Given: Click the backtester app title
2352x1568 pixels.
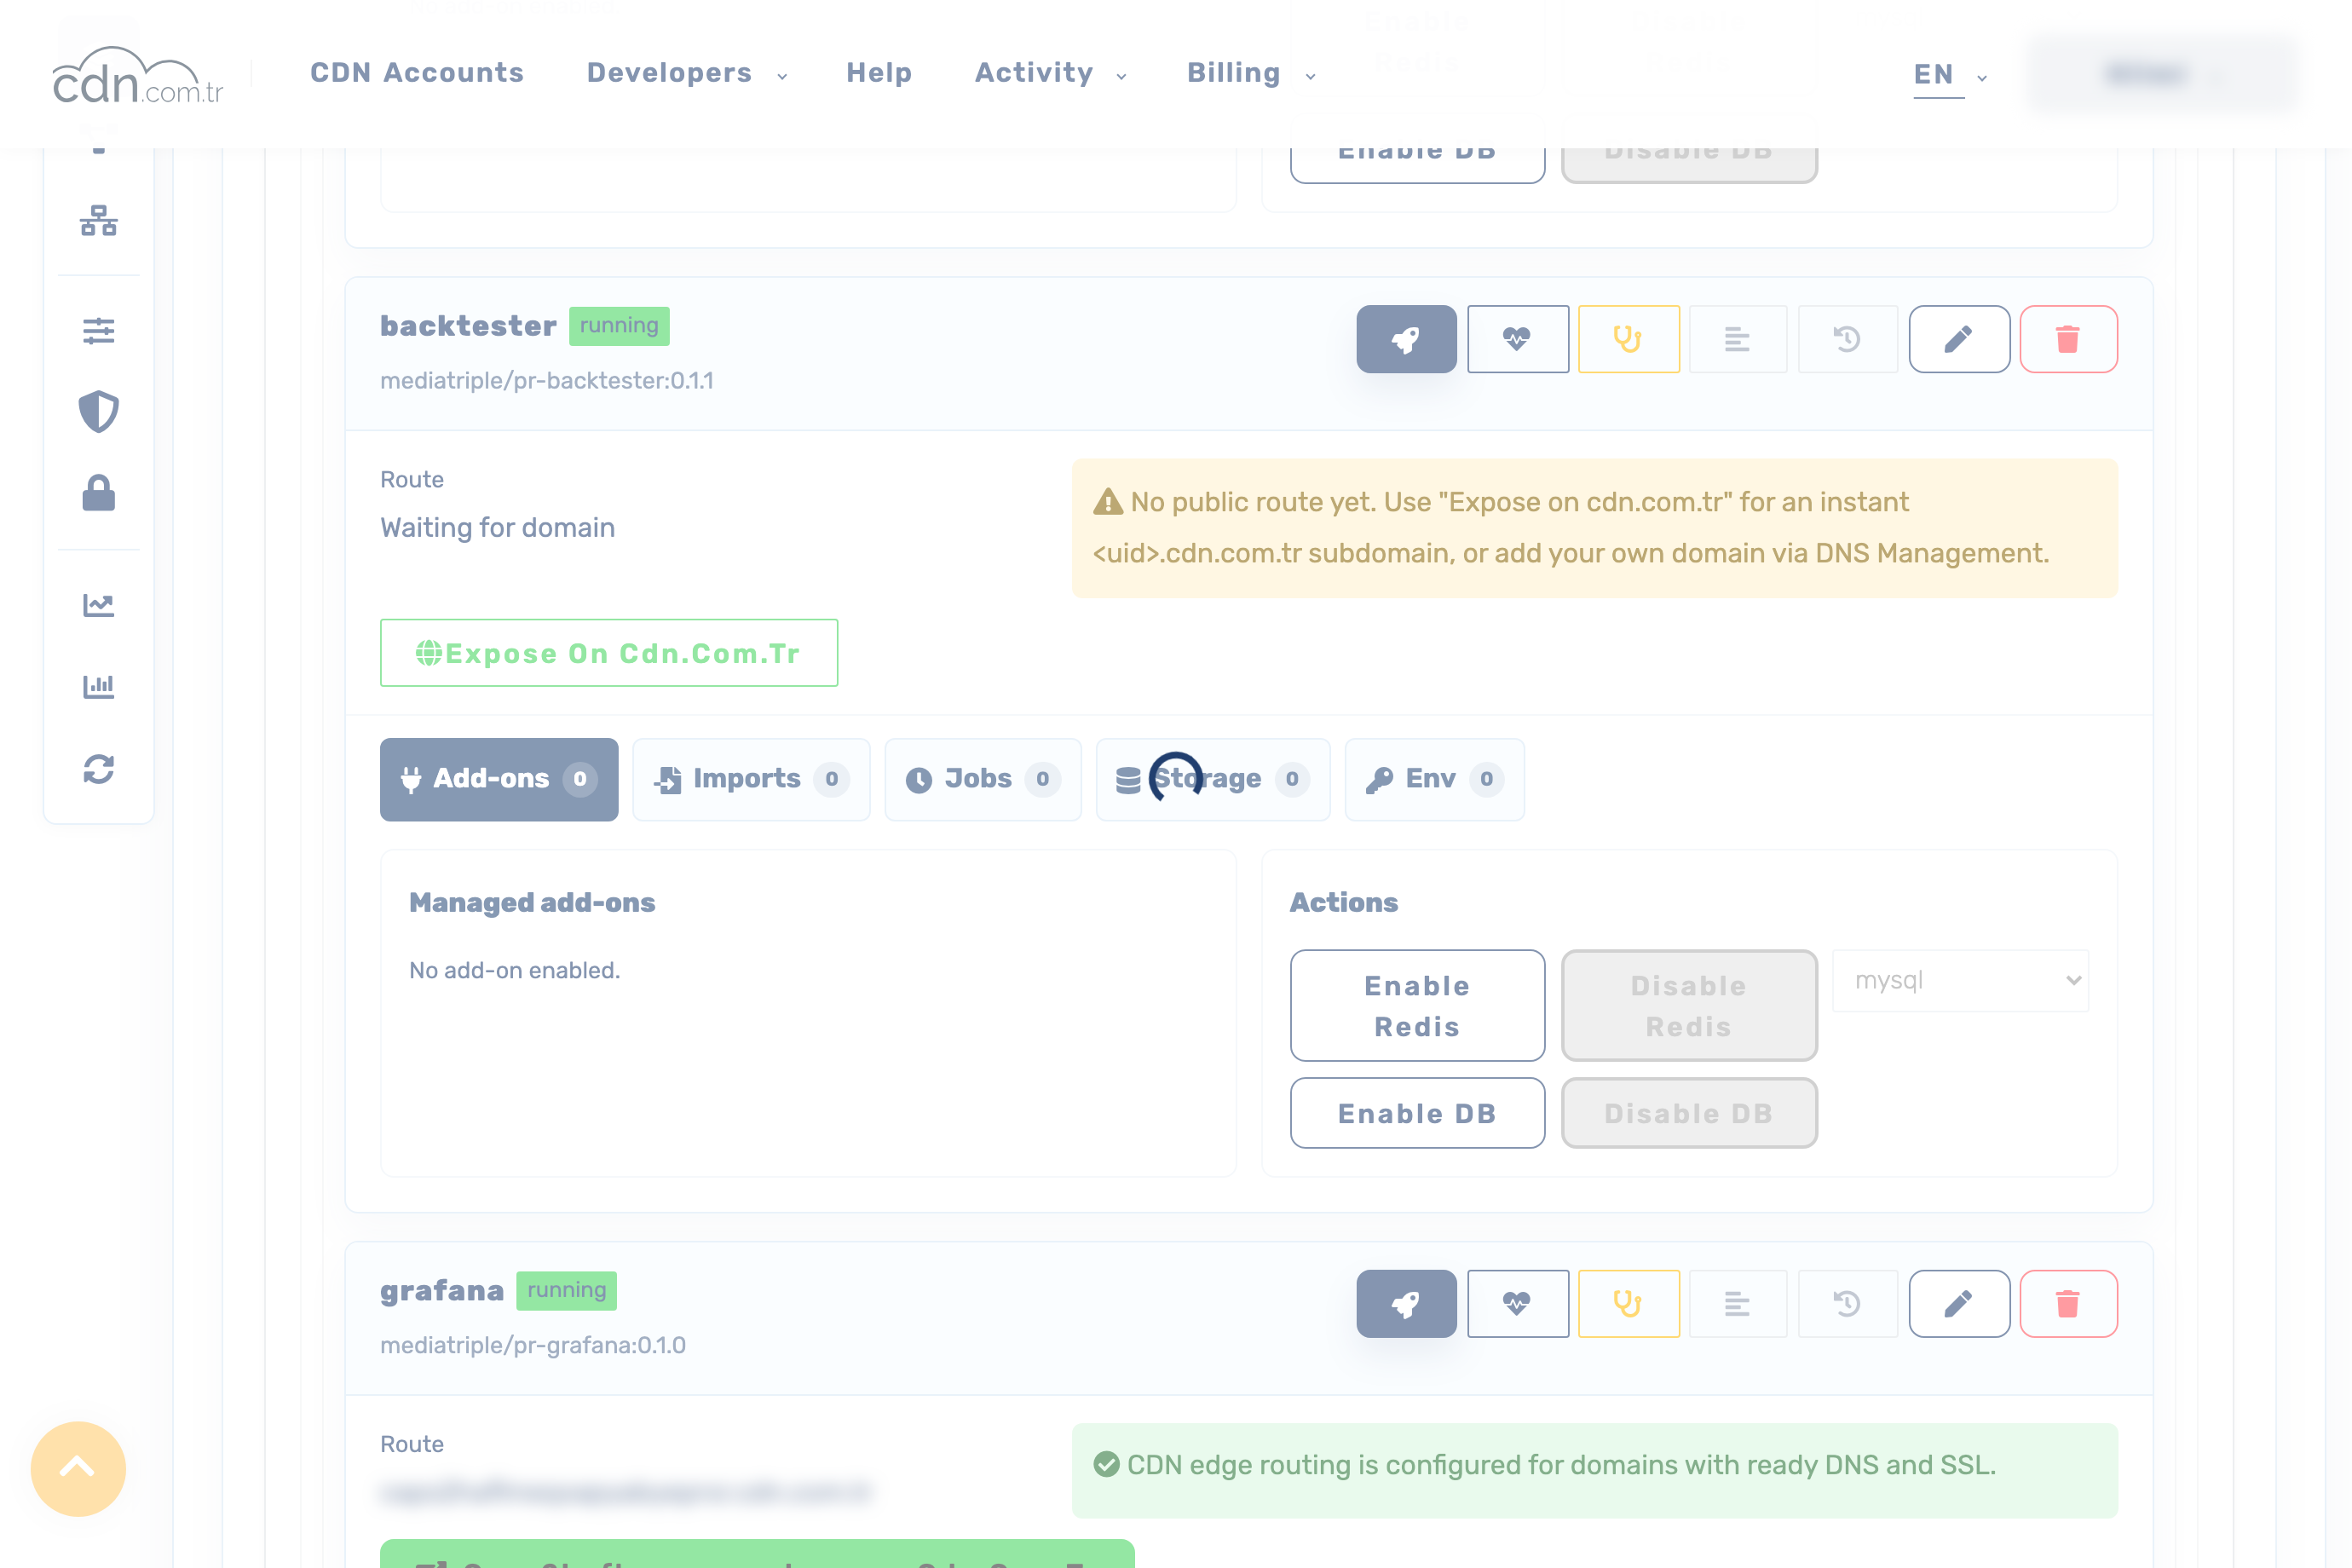Looking at the screenshot, I should [468, 326].
